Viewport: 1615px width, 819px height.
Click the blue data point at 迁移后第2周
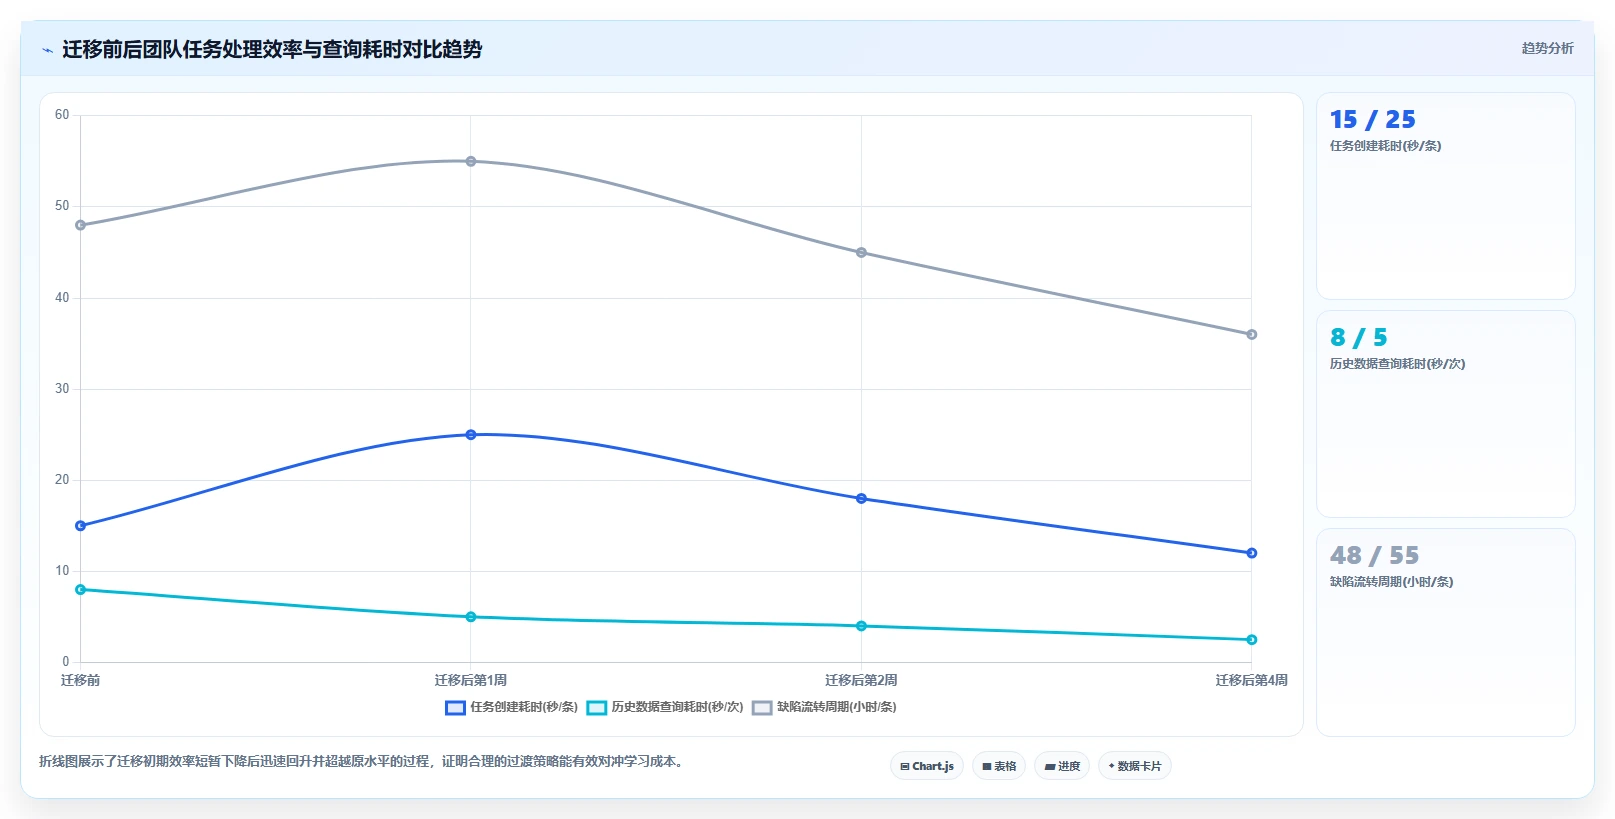click(x=861, y=499)
